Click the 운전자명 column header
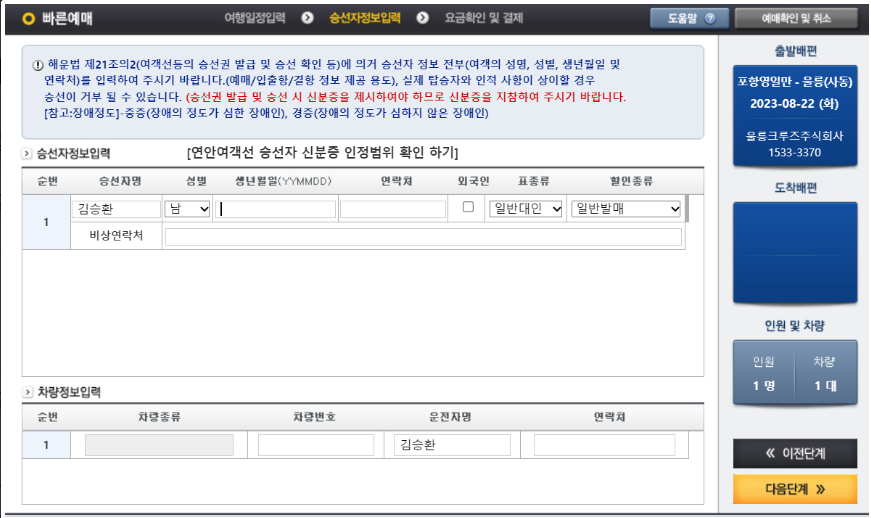The image size is (871, 518). [x=450, y=417]
